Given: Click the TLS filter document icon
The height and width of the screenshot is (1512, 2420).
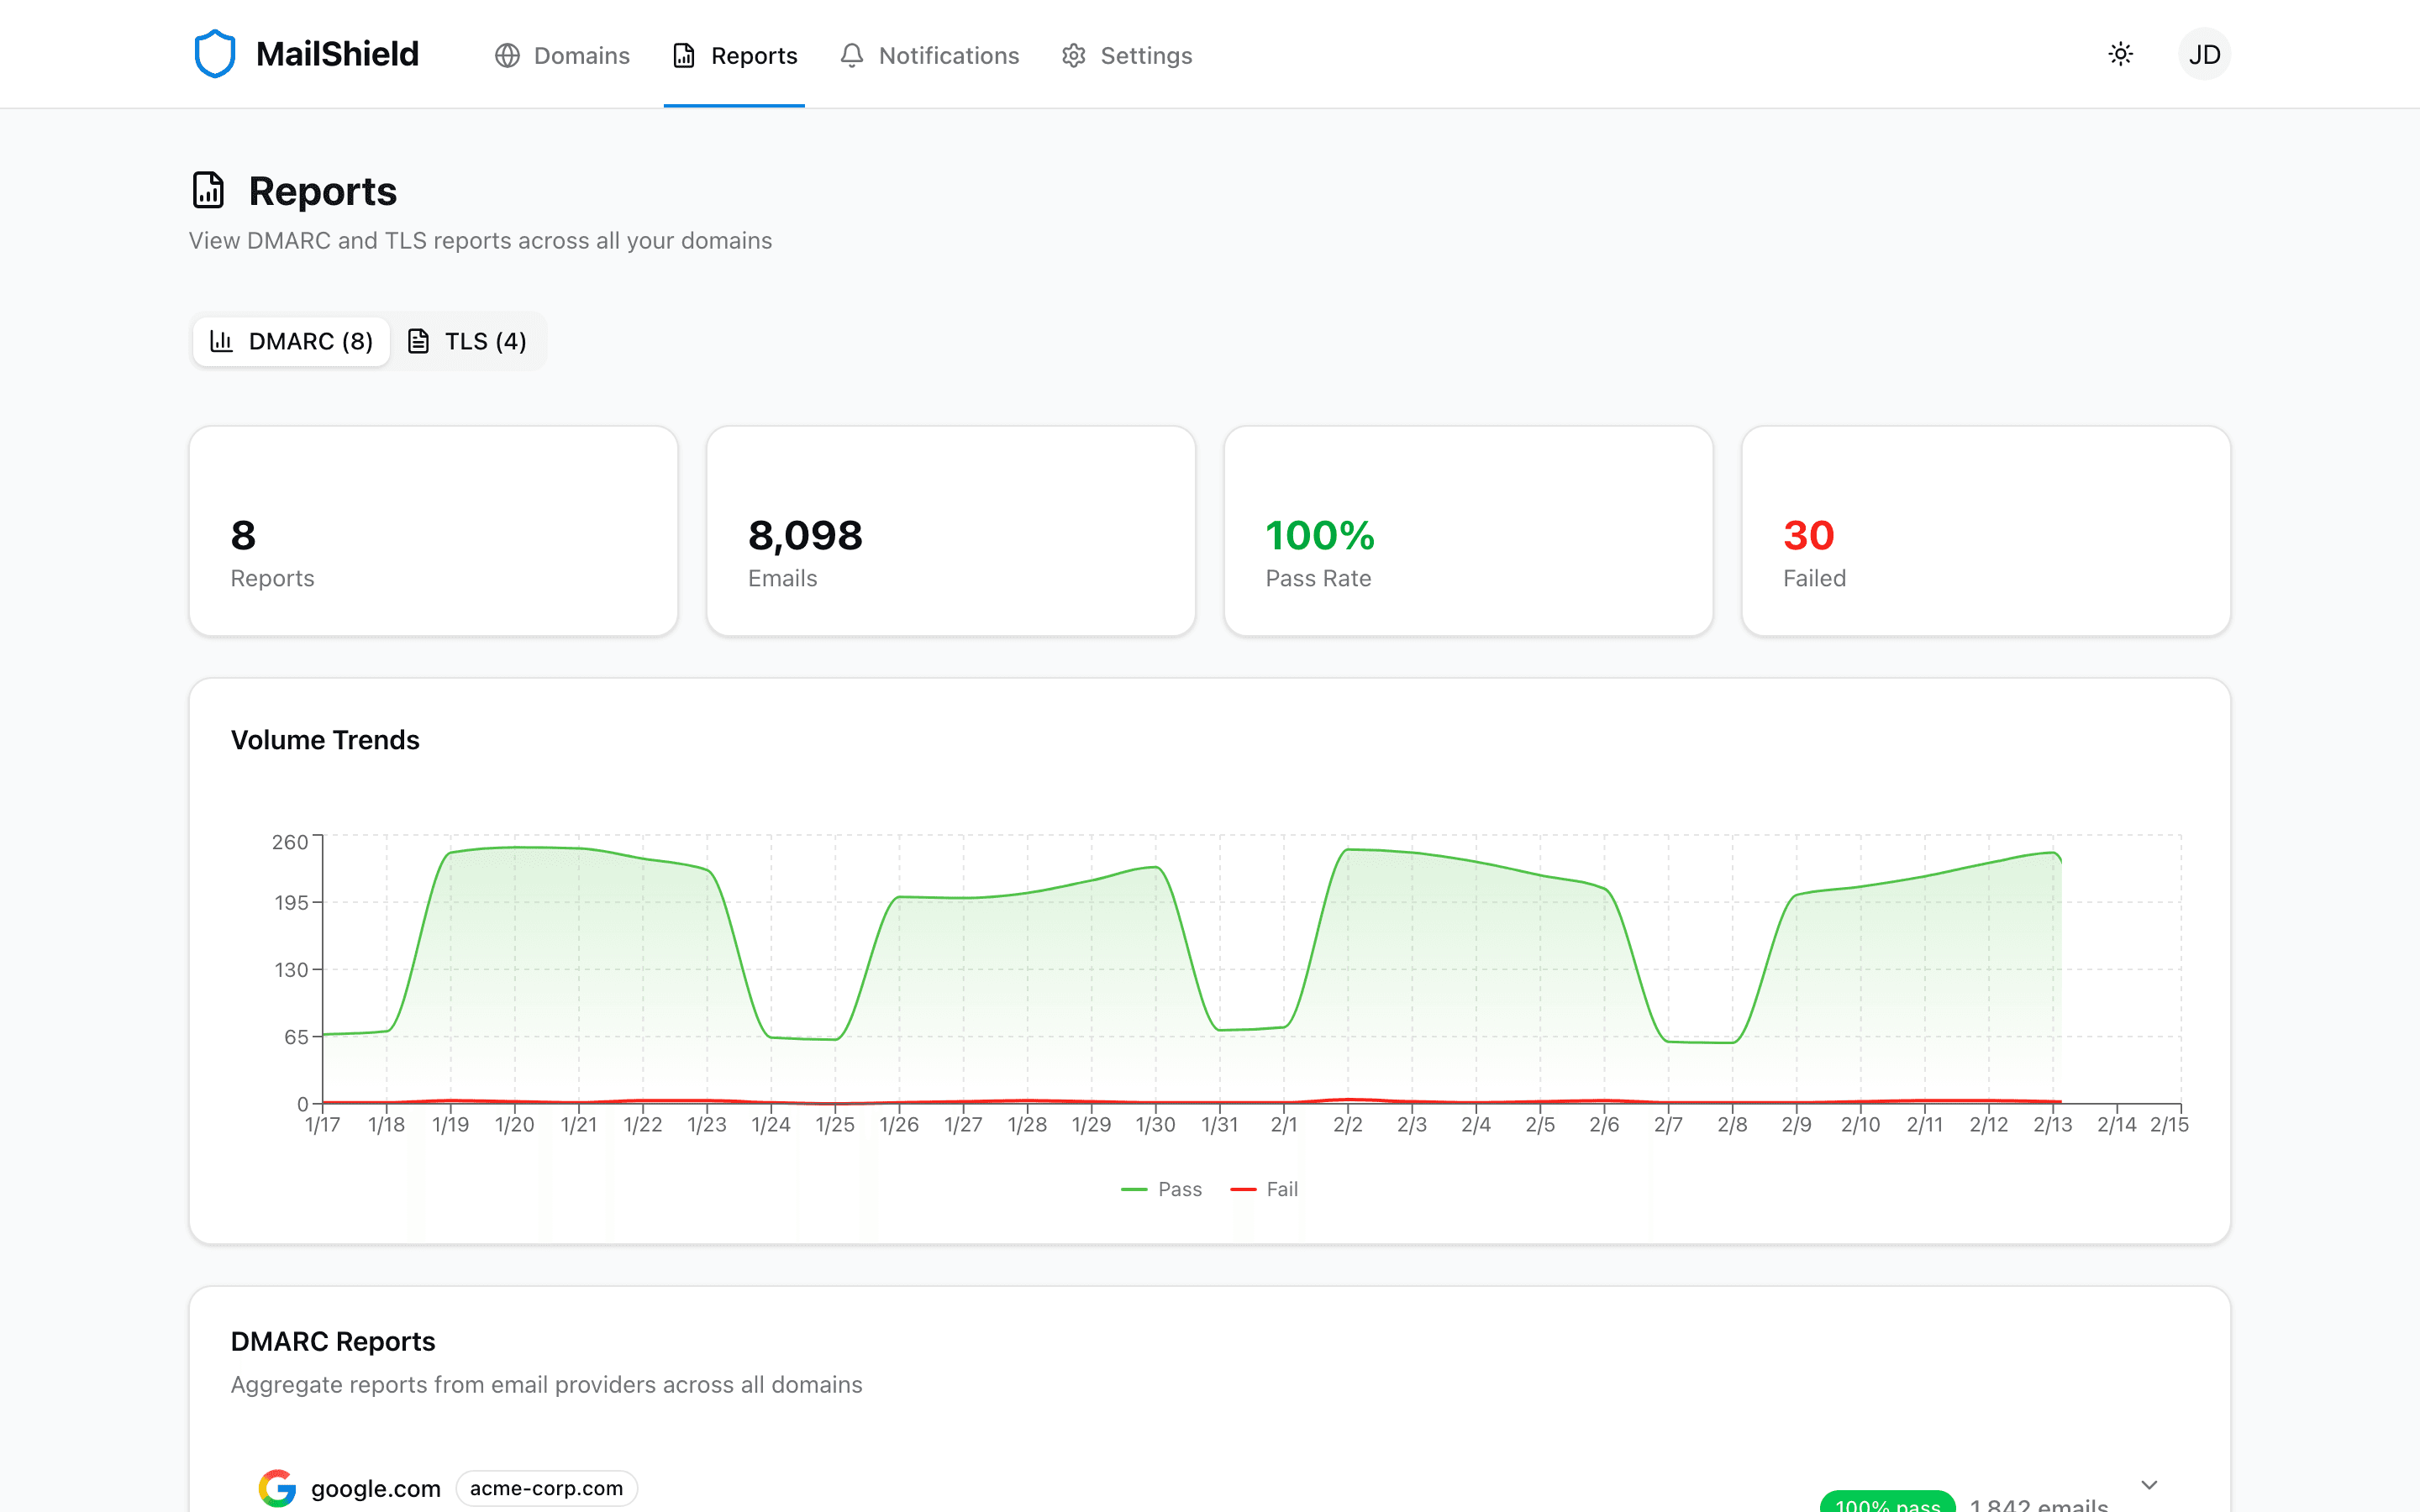Looking at the screenshot, I should (x=420, y=341).
